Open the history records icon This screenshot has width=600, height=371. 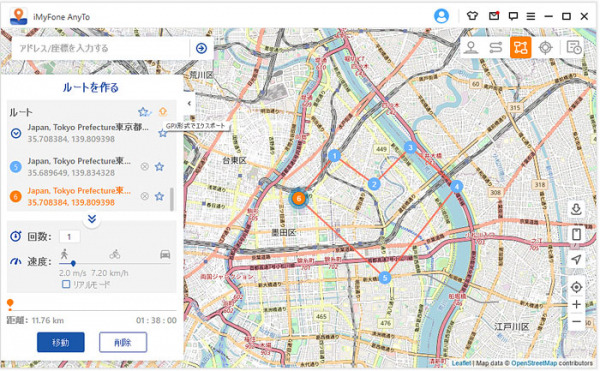(574, 47)
